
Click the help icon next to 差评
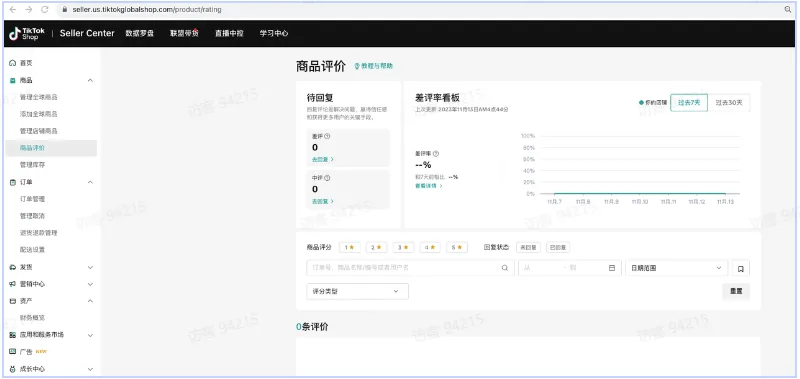click(327, 137)
